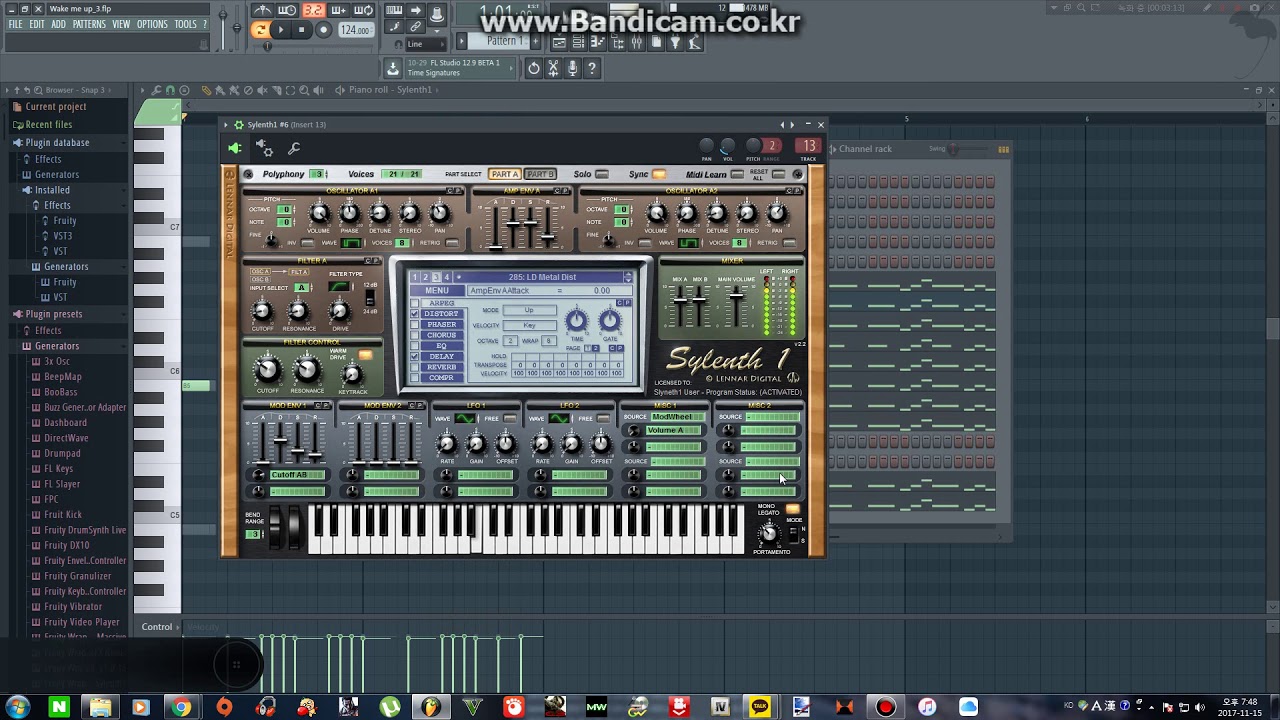Screen dimensions: 1280x720
Task: Uncheck the DISTORT effect checkbox
Action: point(415,314)
